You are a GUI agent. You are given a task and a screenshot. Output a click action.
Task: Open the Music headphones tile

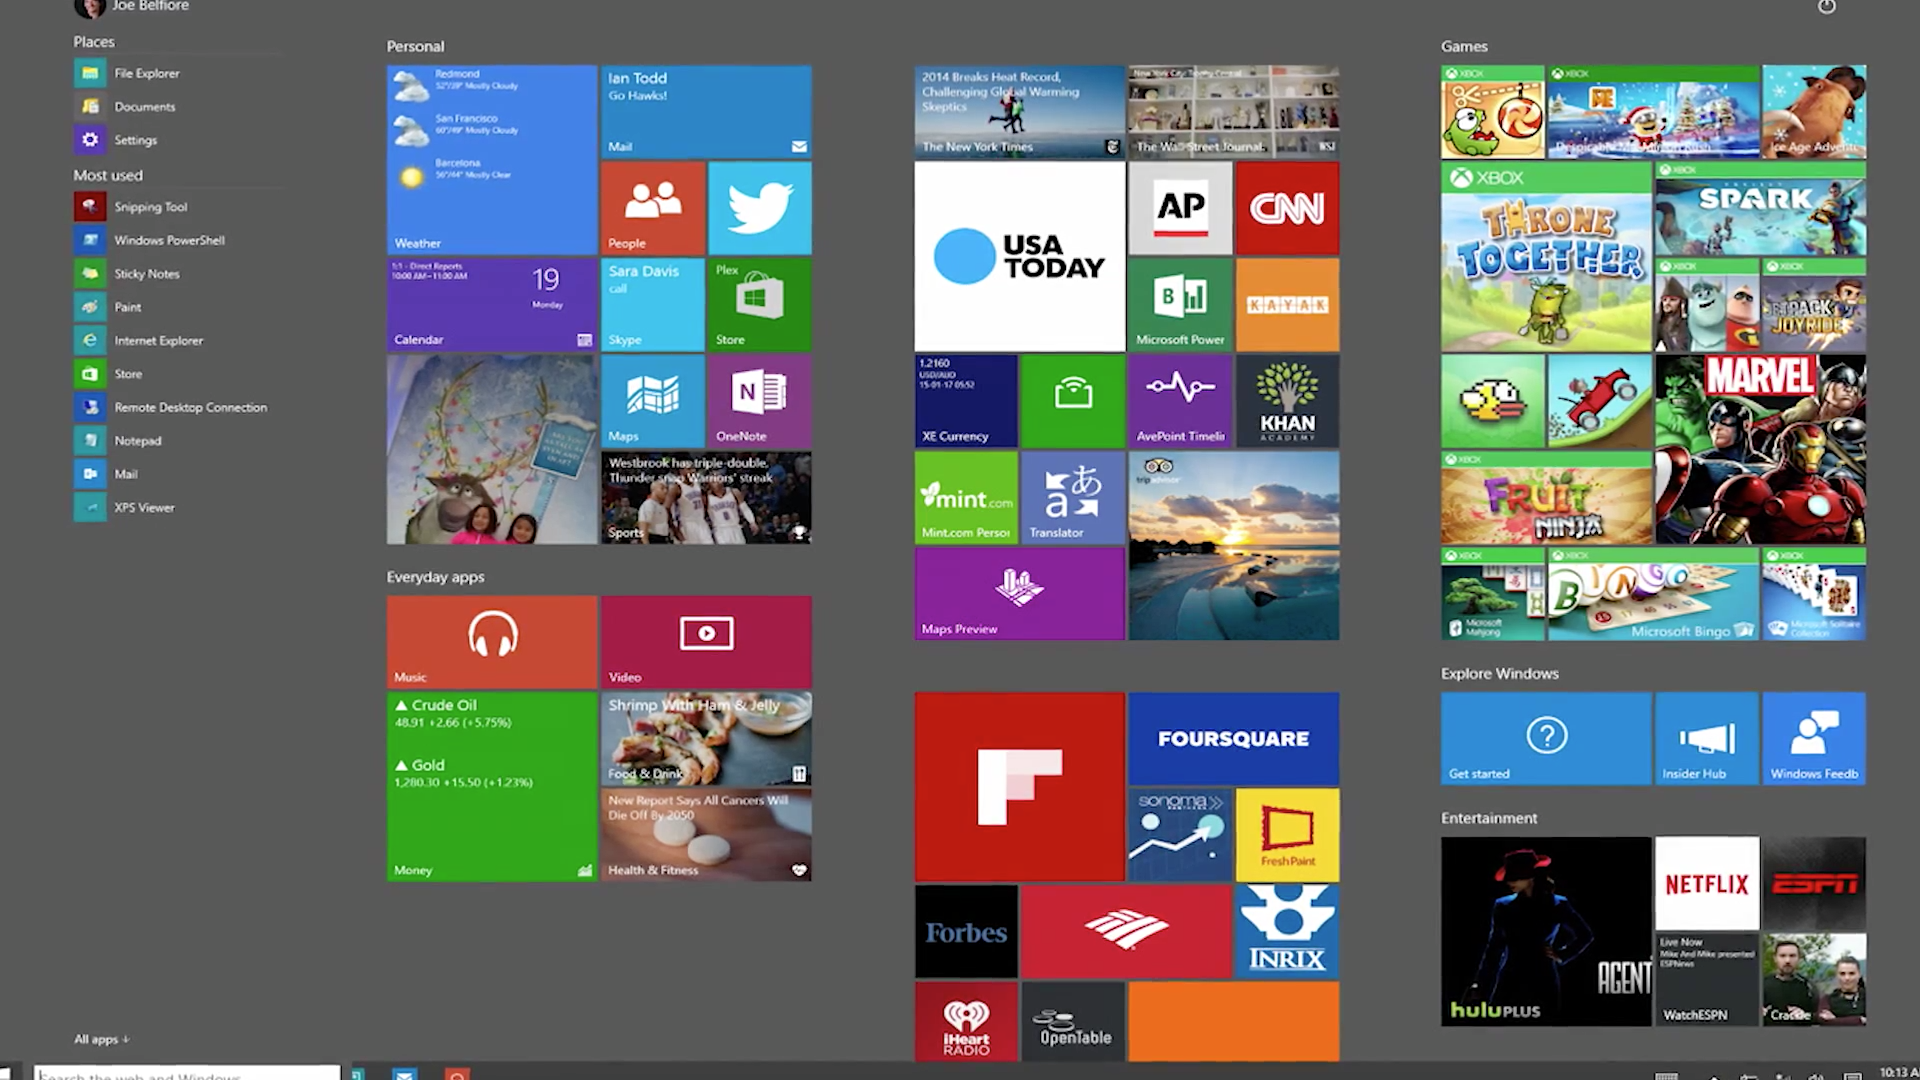[492, 641]
